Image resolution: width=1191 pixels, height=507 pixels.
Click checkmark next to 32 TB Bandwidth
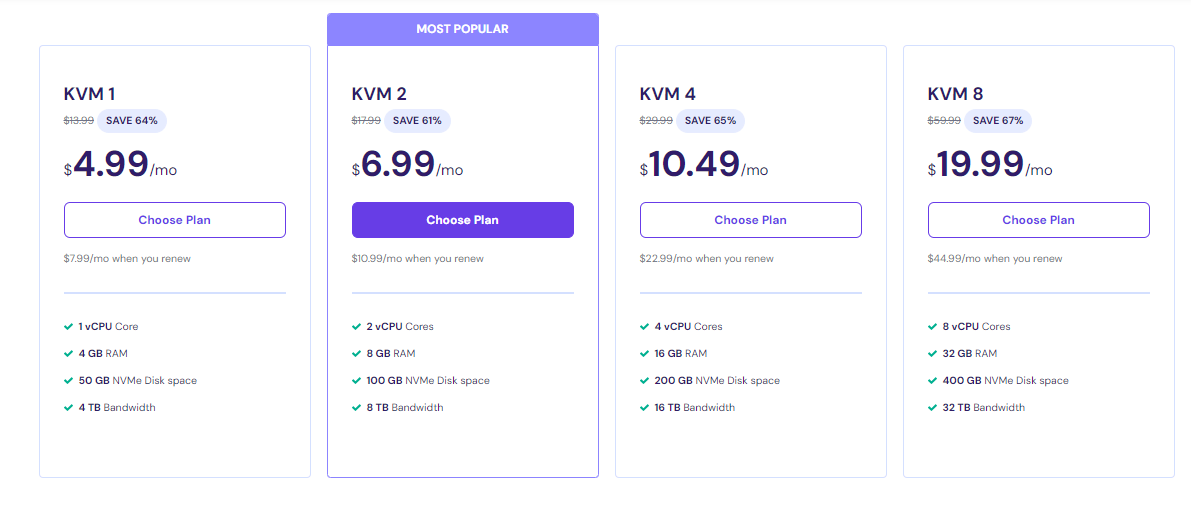[932, 408]
